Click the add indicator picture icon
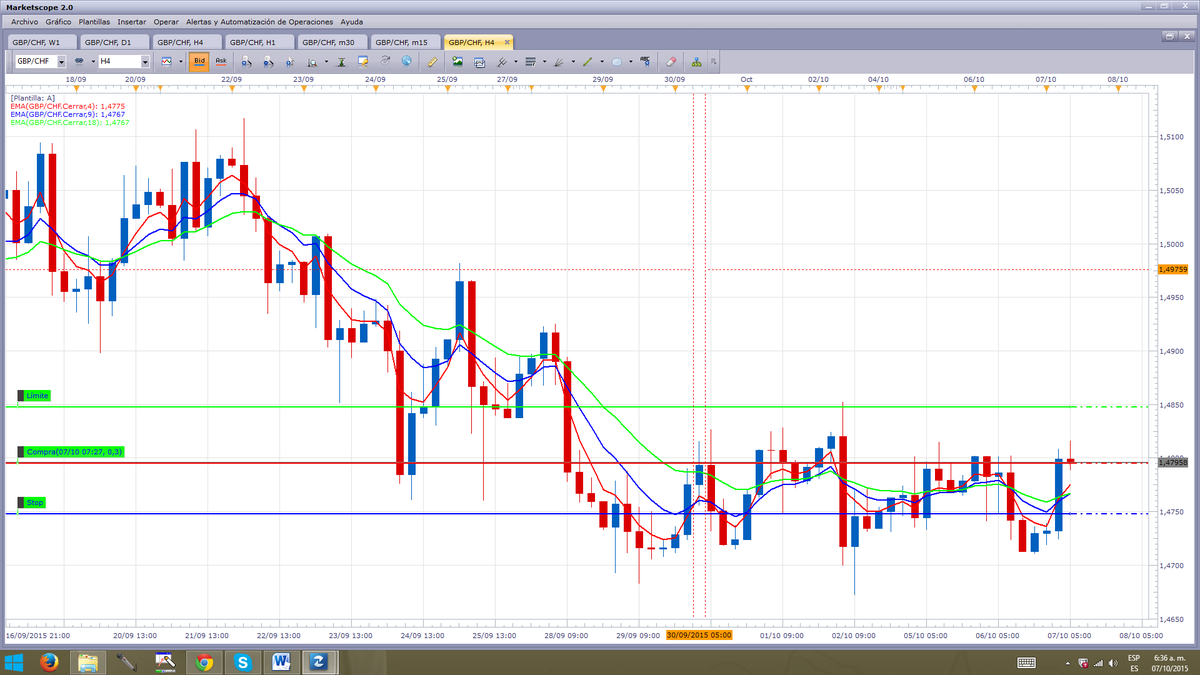The width and height of the screenshot is (1200, 675). point(457,61)
